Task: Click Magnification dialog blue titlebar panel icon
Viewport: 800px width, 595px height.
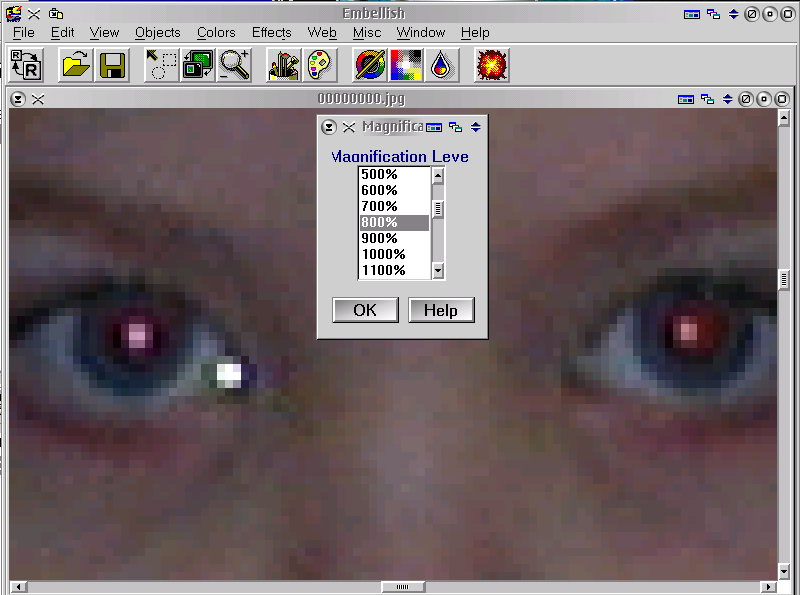Action: point(434,127)
